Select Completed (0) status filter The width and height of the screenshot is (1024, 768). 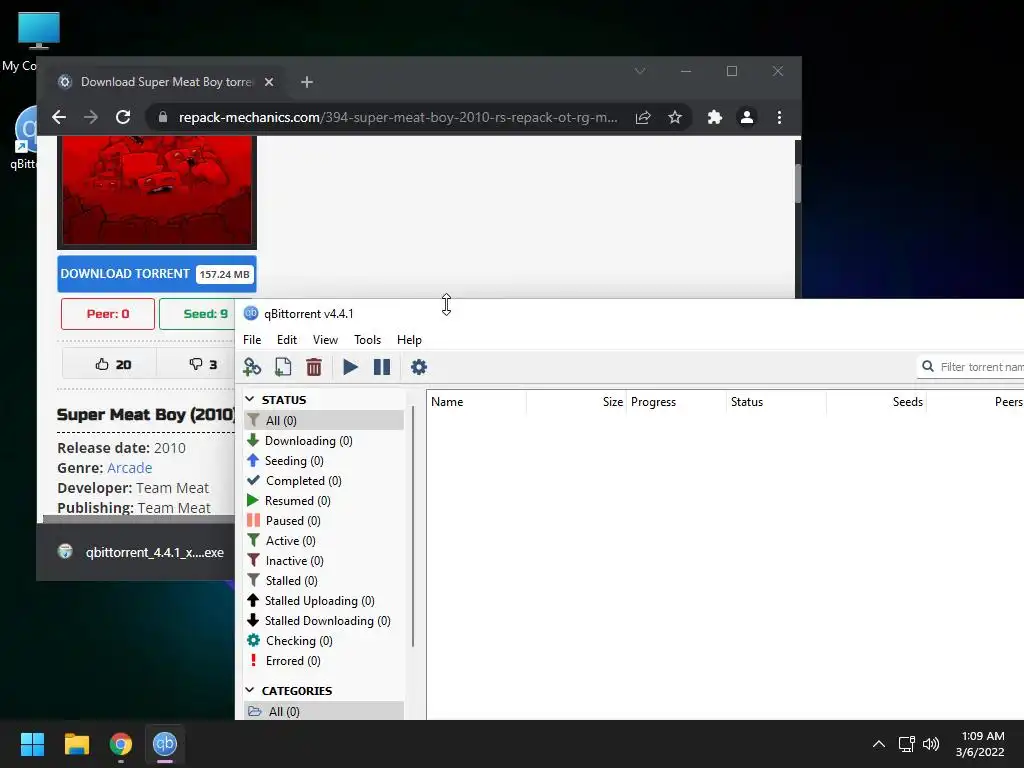click(324, 481)
